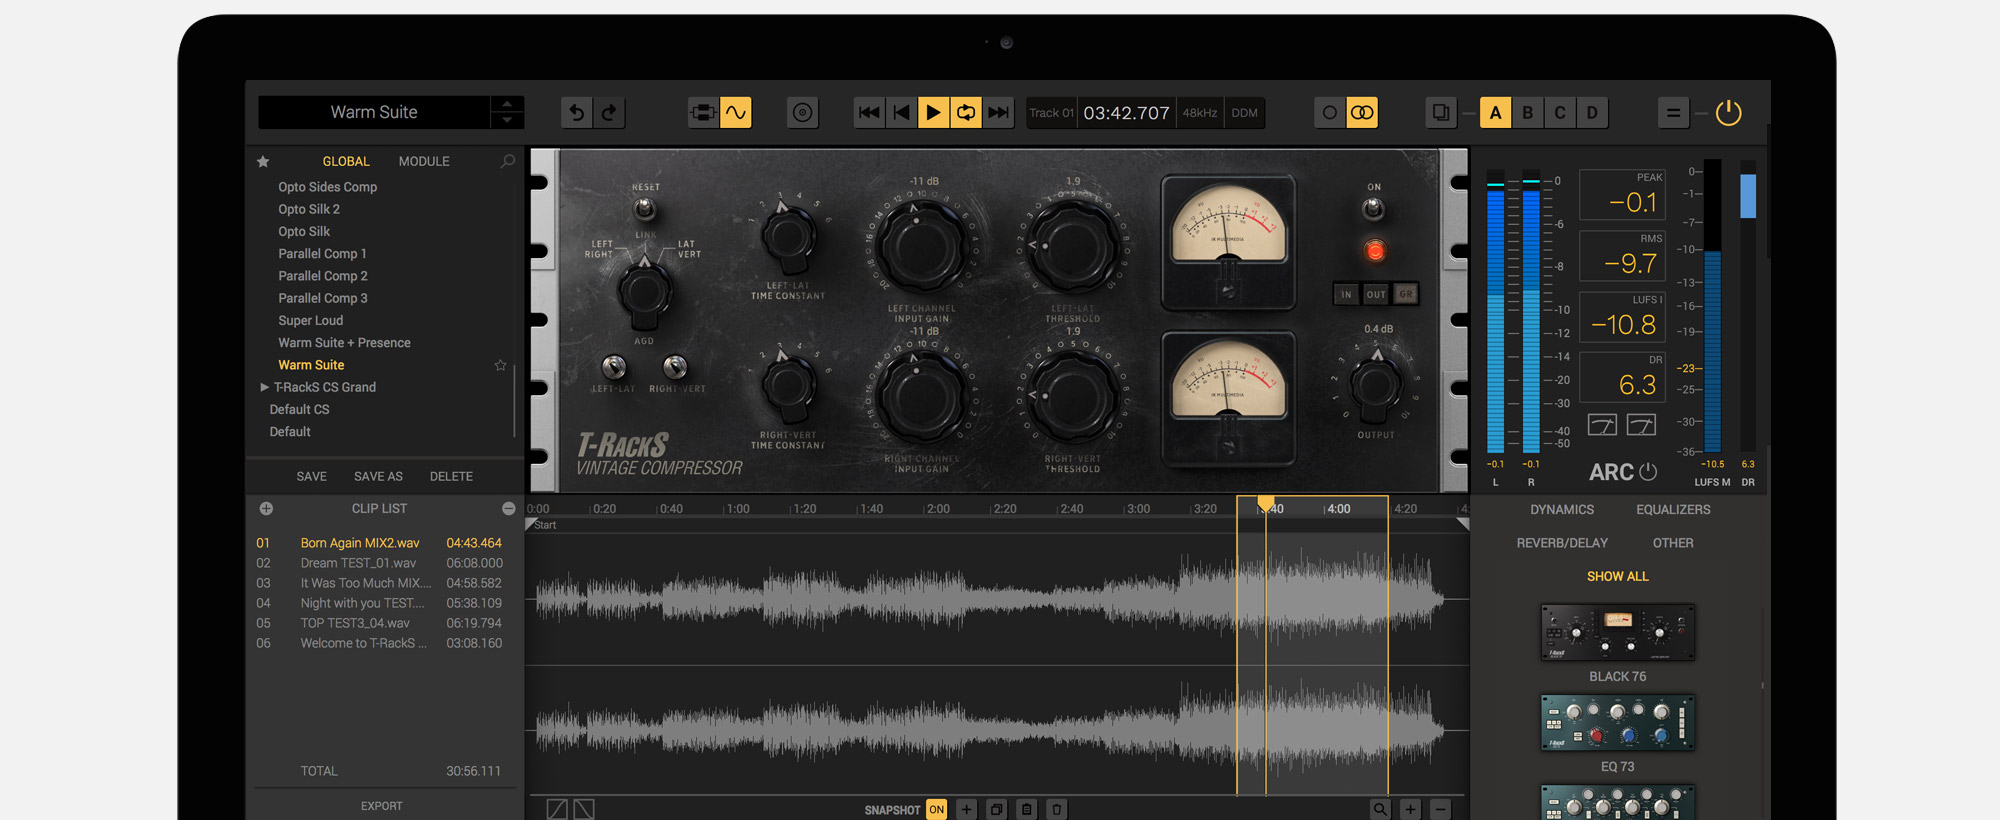Activate comparison slot D
Screen dimensions: 2000x820
(1592, 113)
